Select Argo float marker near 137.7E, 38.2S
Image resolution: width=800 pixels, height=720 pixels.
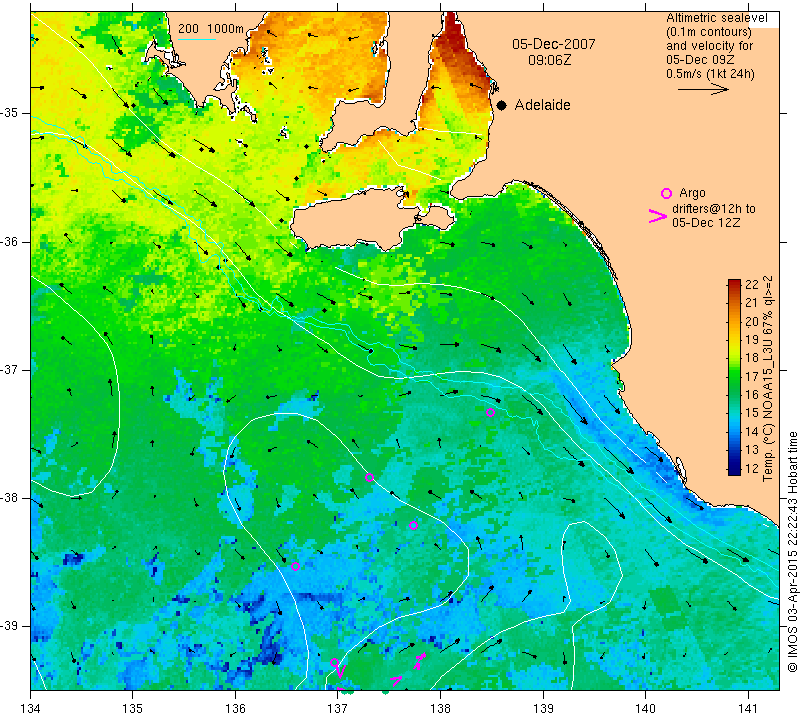point(413,526)
